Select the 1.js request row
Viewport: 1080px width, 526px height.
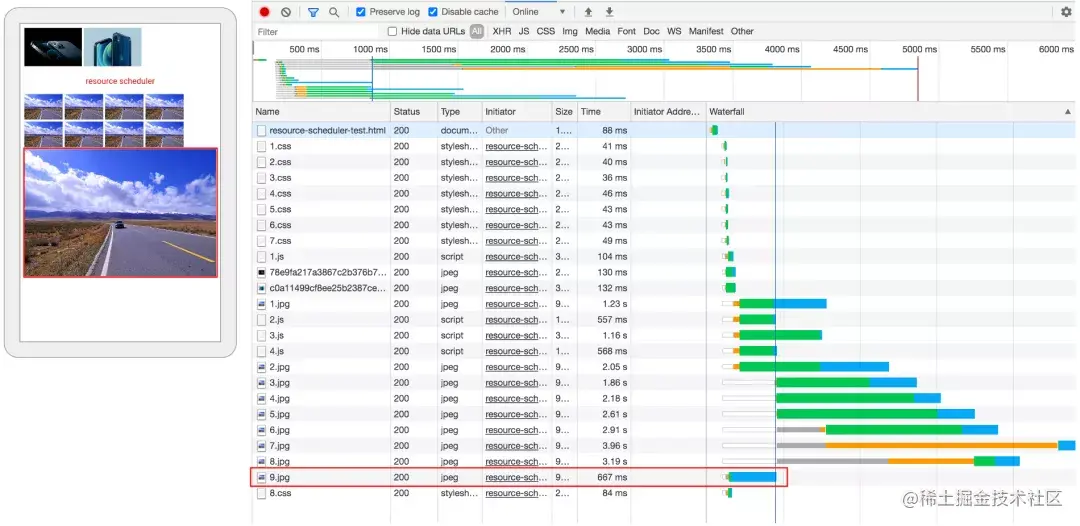664,257
